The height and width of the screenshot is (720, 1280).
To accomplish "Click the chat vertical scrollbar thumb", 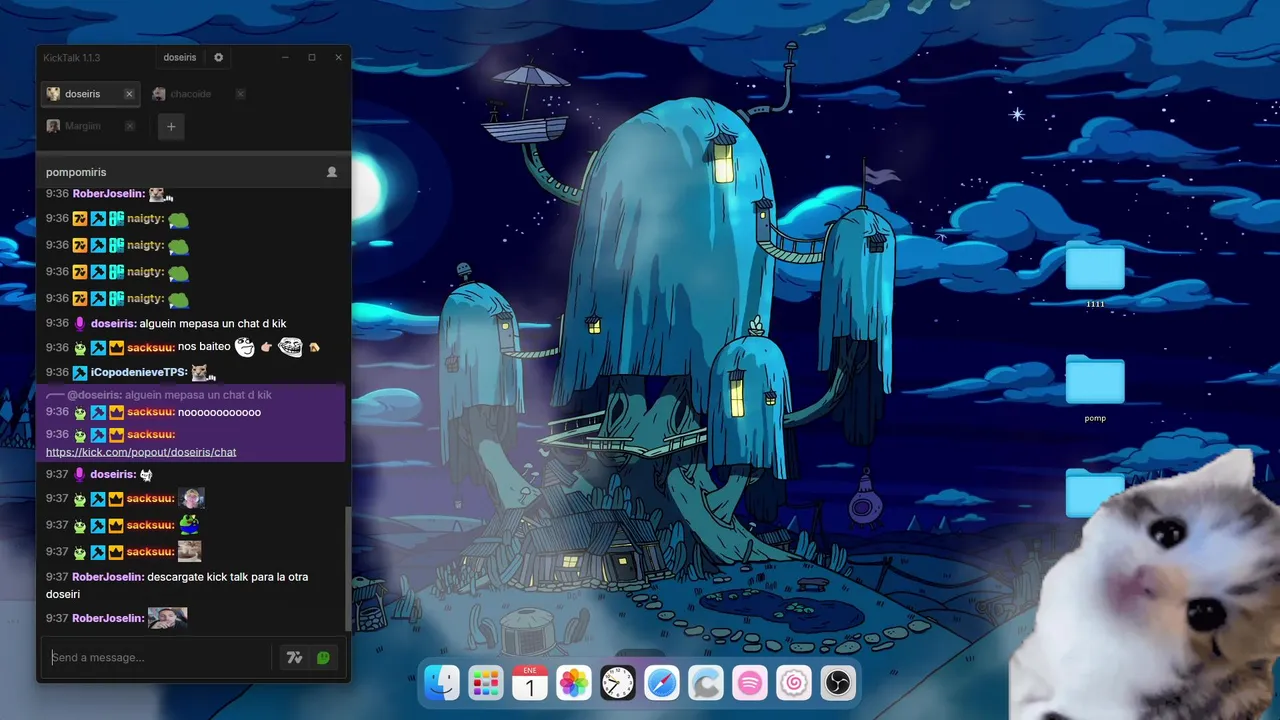I will click(x=347, y=568).
